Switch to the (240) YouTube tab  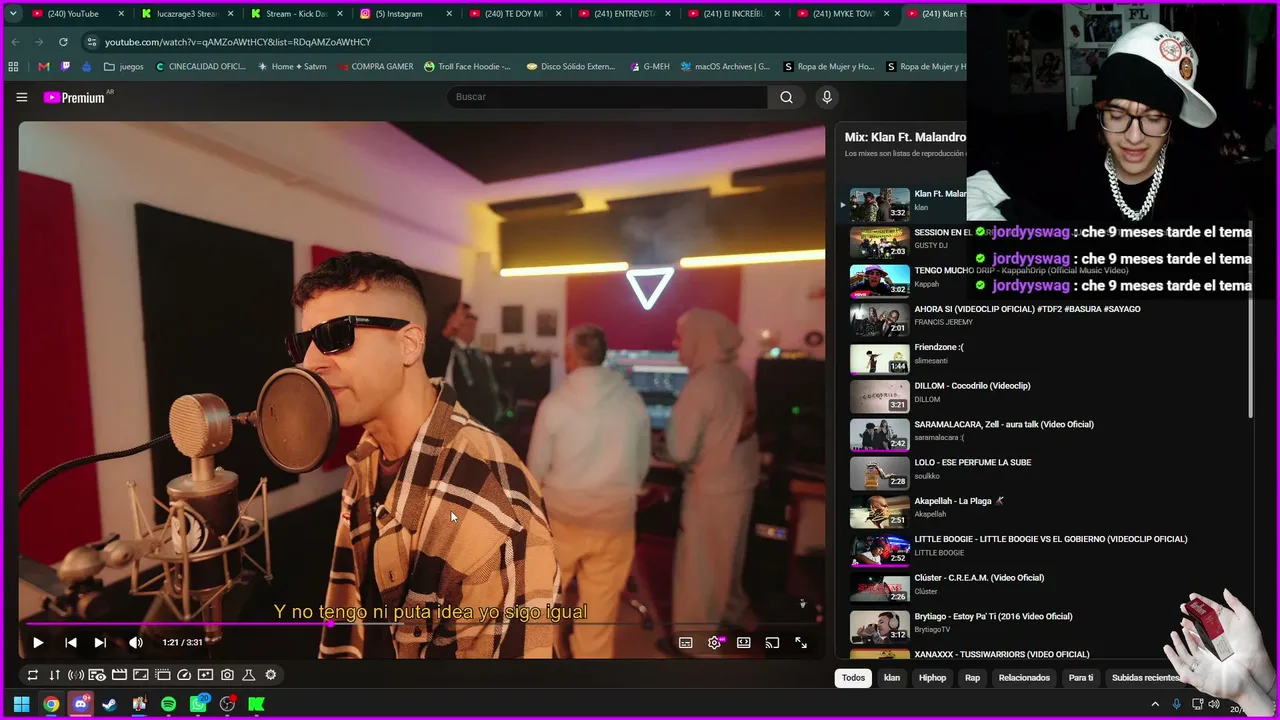(x=76, y=14)
